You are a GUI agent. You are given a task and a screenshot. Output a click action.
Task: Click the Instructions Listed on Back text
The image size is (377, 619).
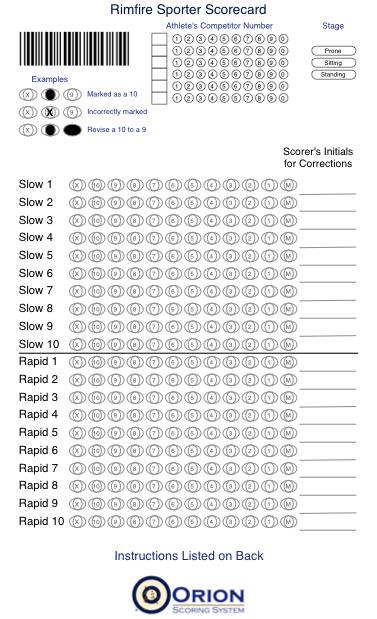click(189, 556)
